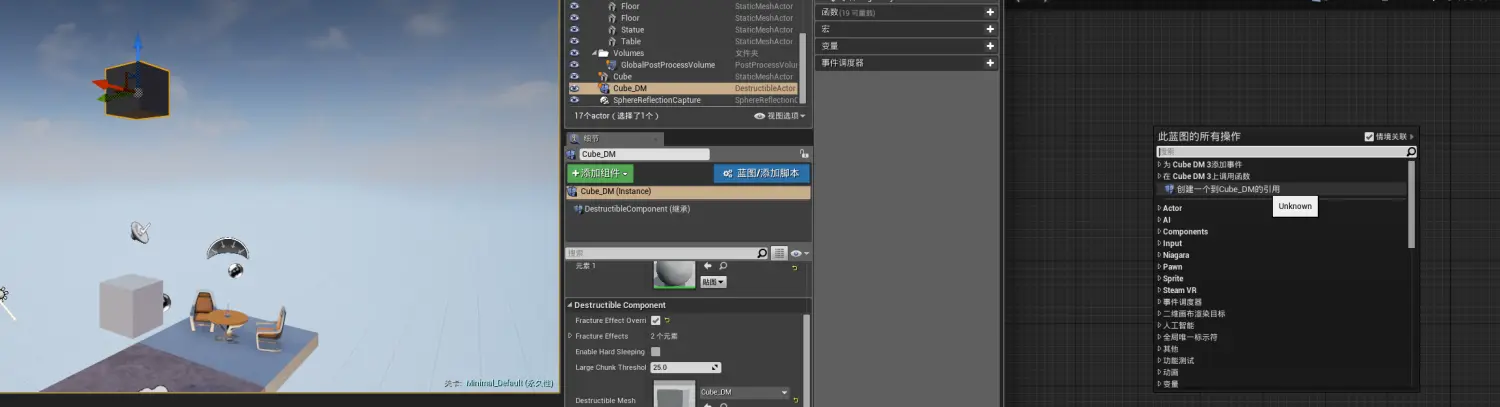
Task: Toggle visibility eye of GlobalPostProcessVolume
Action: [x=574, y=65]
